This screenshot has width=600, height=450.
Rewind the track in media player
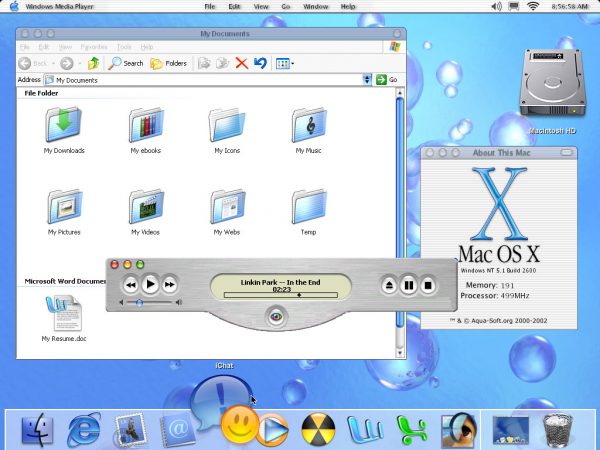point(130,285)
